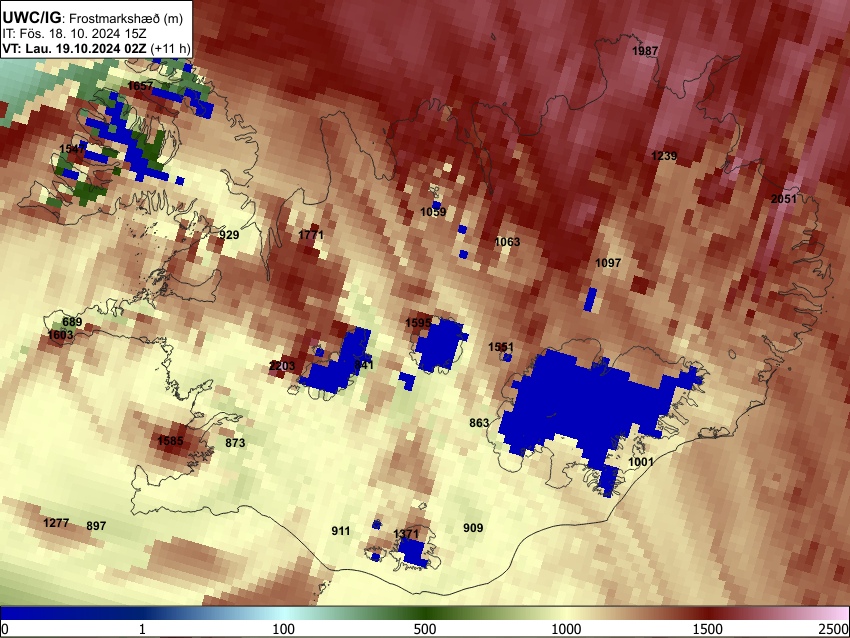The image size is (850, 638).
Task: Pick the 1097 height label
Action: 608,263
